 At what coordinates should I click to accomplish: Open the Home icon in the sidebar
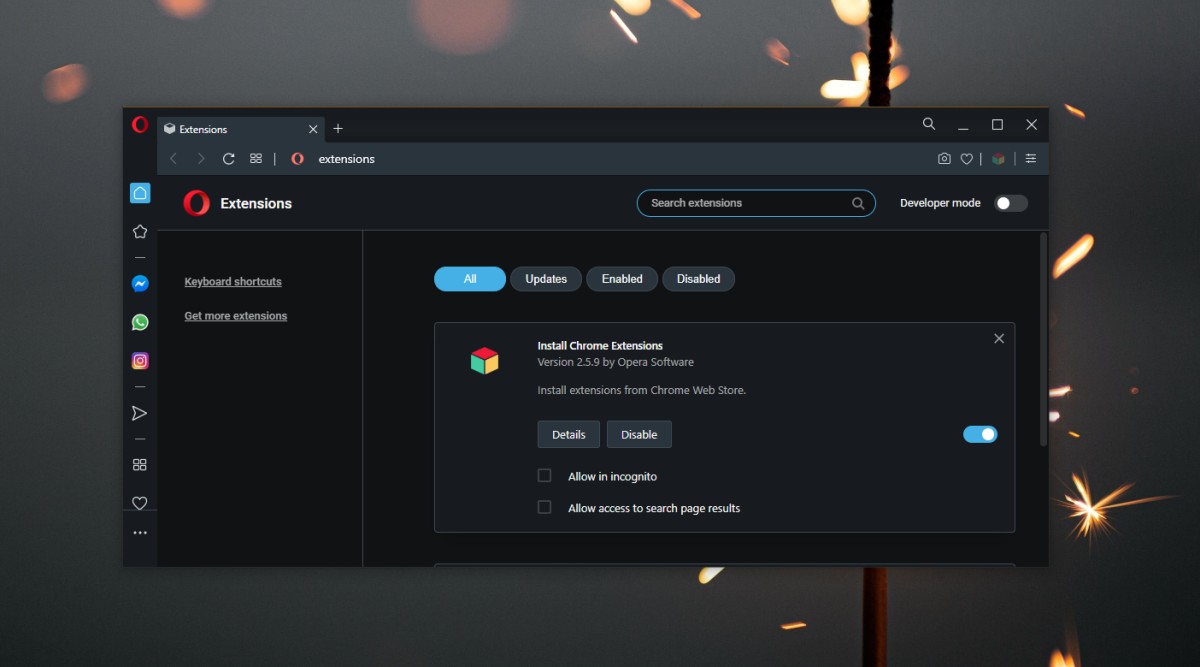(140, 193)
